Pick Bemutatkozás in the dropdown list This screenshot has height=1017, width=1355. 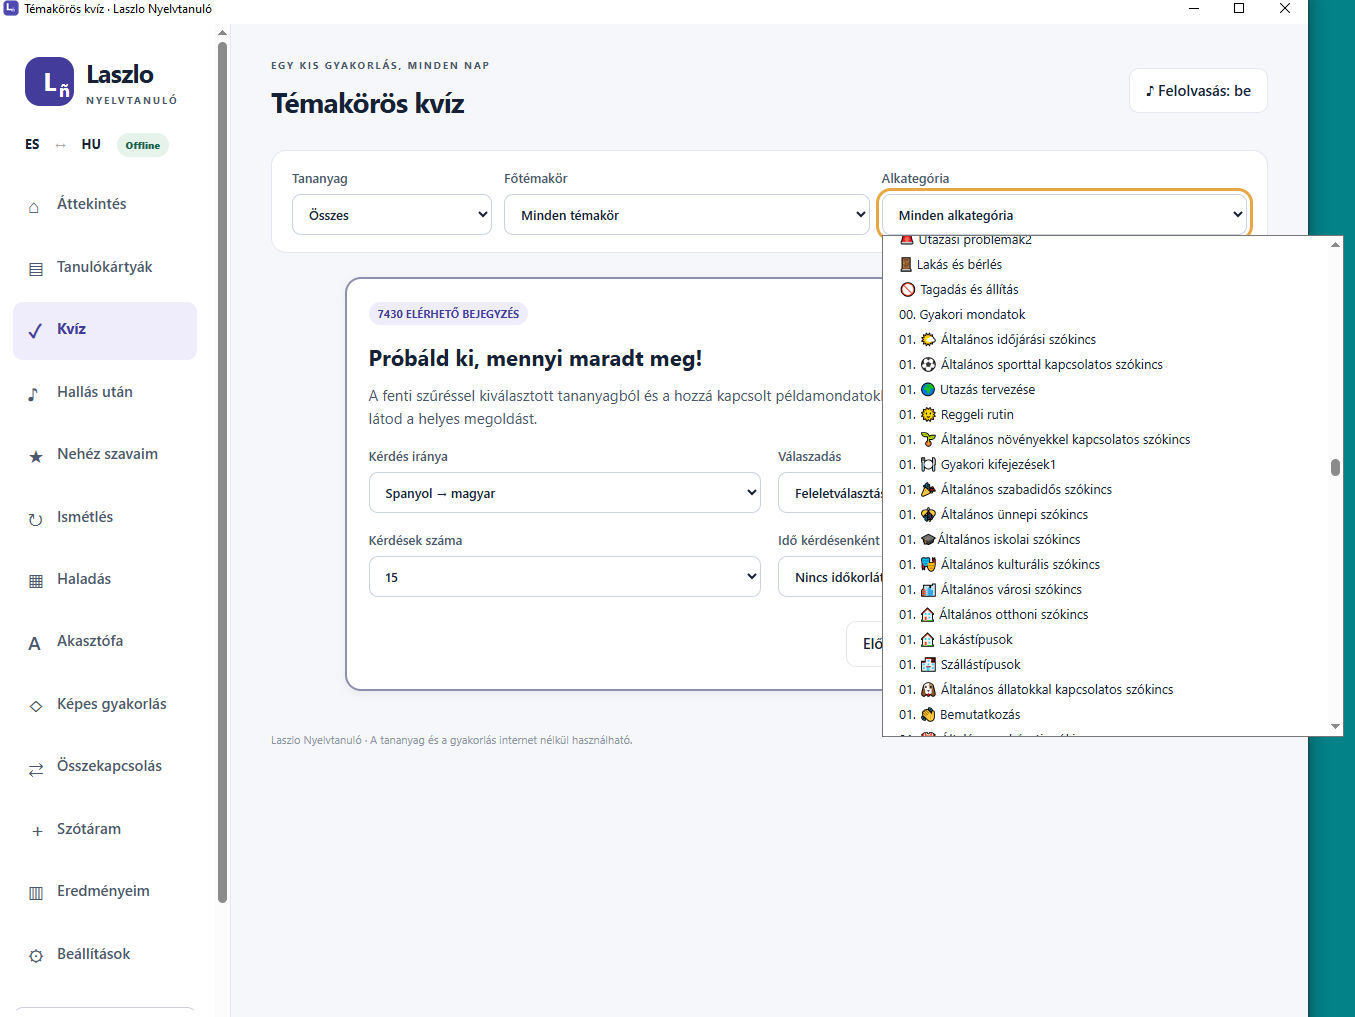tap(1106, 714)
